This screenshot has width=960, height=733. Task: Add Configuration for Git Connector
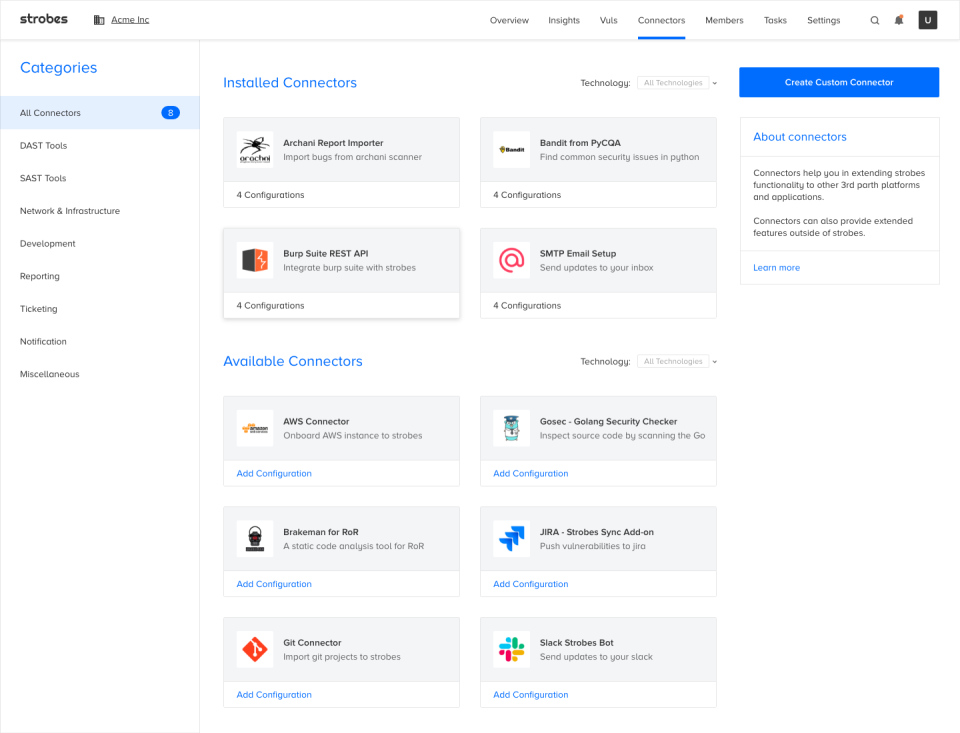click(274, 694)
